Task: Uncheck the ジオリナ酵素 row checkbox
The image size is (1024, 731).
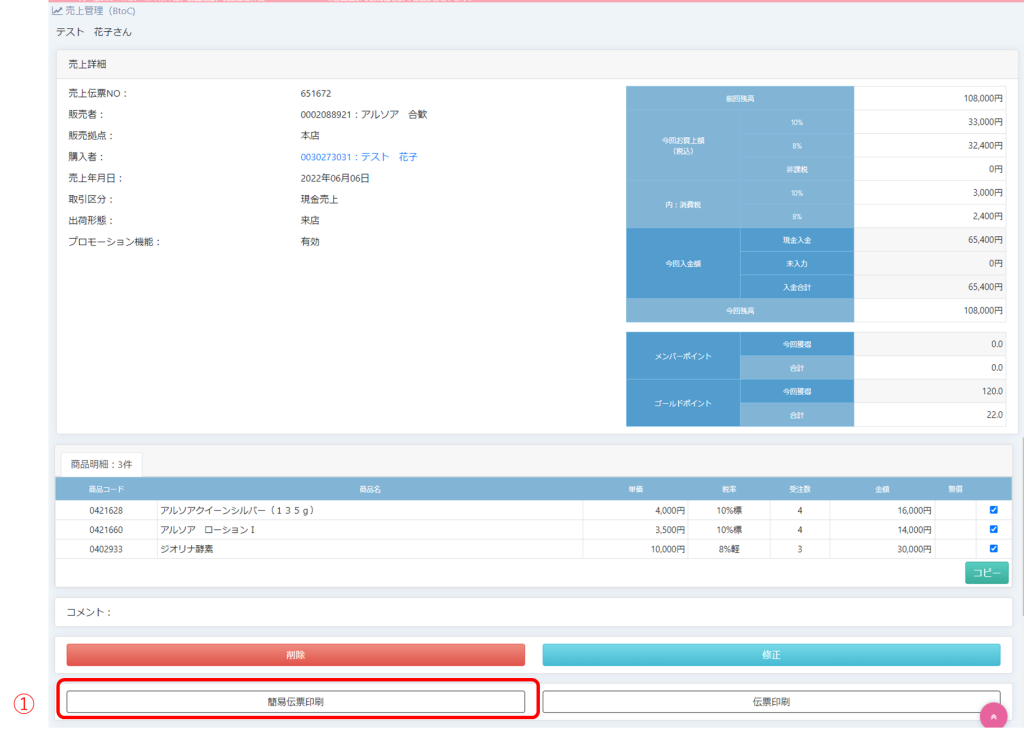Action: 993,549
